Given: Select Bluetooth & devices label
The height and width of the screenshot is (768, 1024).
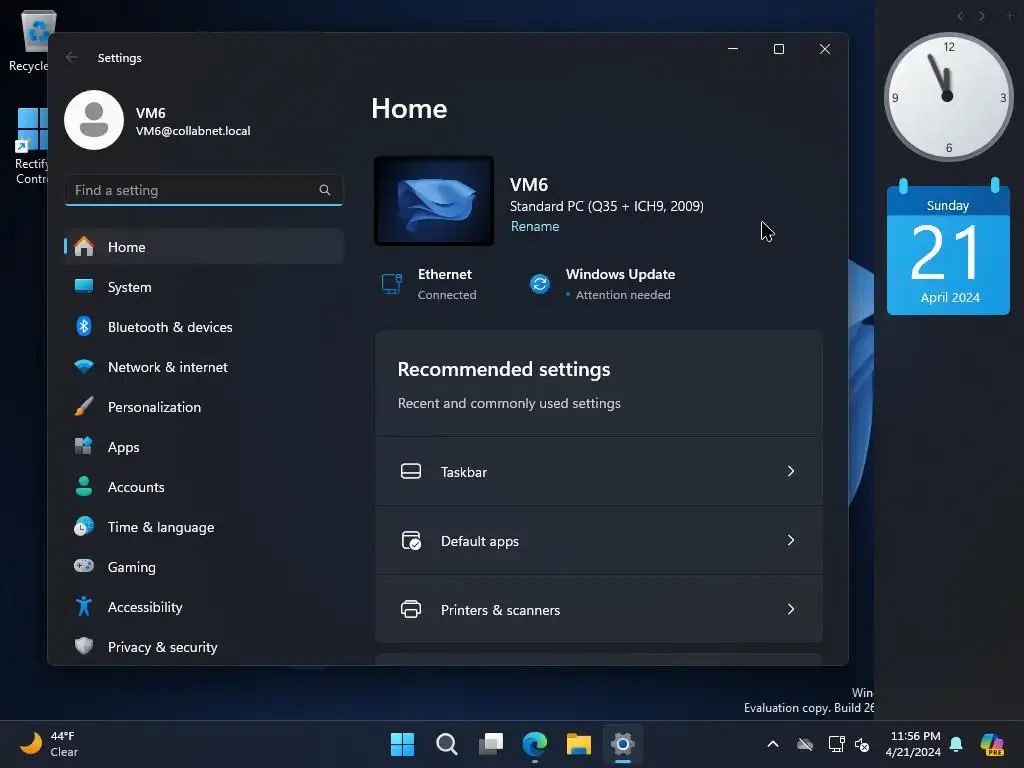Looking at the screenshot, I should coord(170,327).
